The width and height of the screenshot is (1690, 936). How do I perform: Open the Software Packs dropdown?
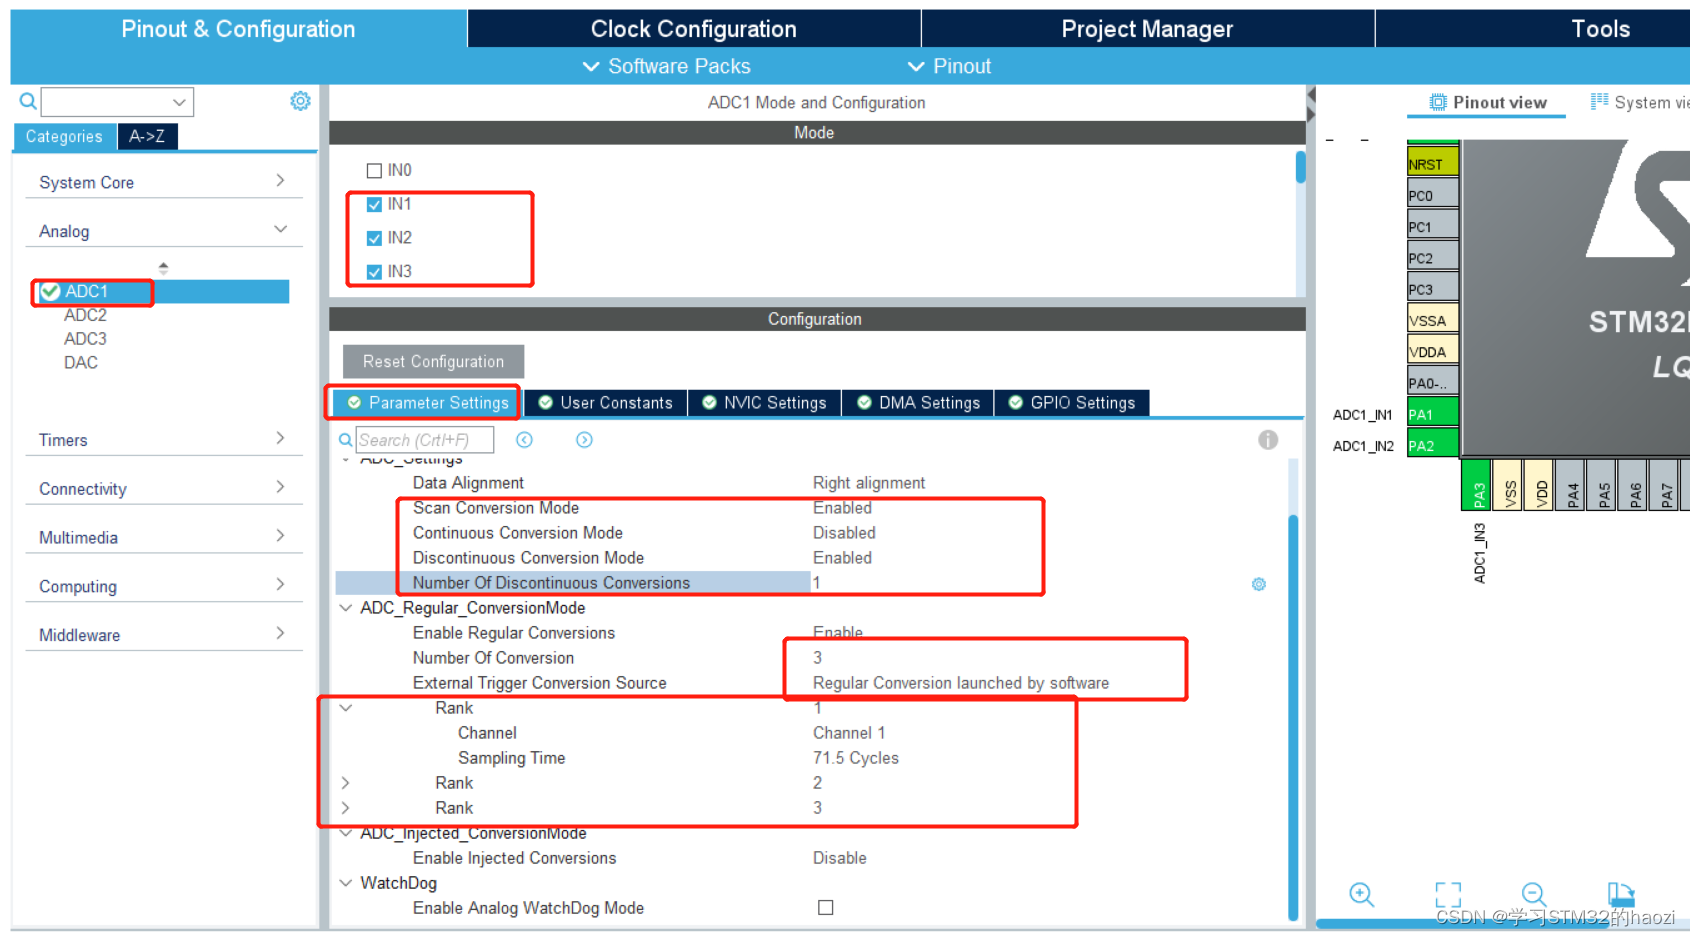(666, 66)
